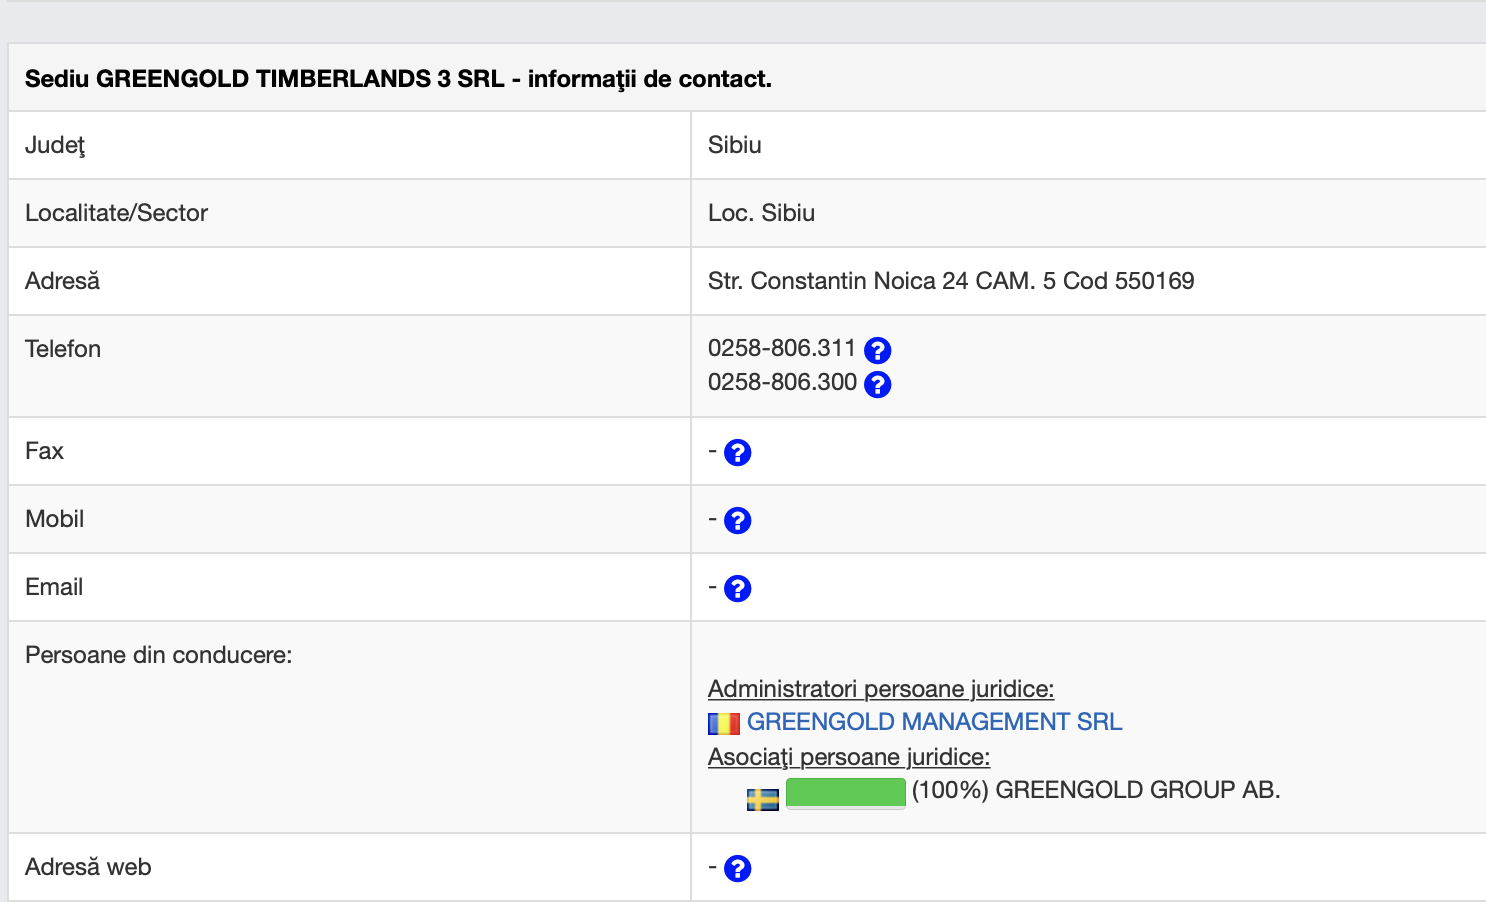
Task: Click the help icon beside phone 0258-806.311
Action: click(x=877, y=350)
